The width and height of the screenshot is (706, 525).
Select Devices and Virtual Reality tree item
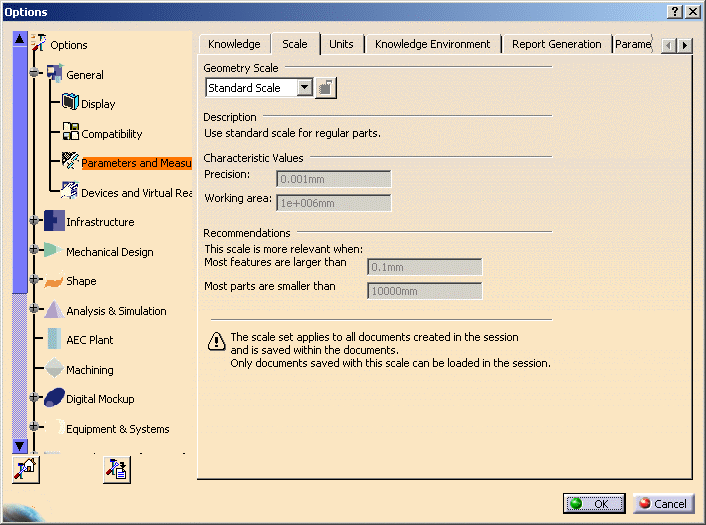(136, 193)
